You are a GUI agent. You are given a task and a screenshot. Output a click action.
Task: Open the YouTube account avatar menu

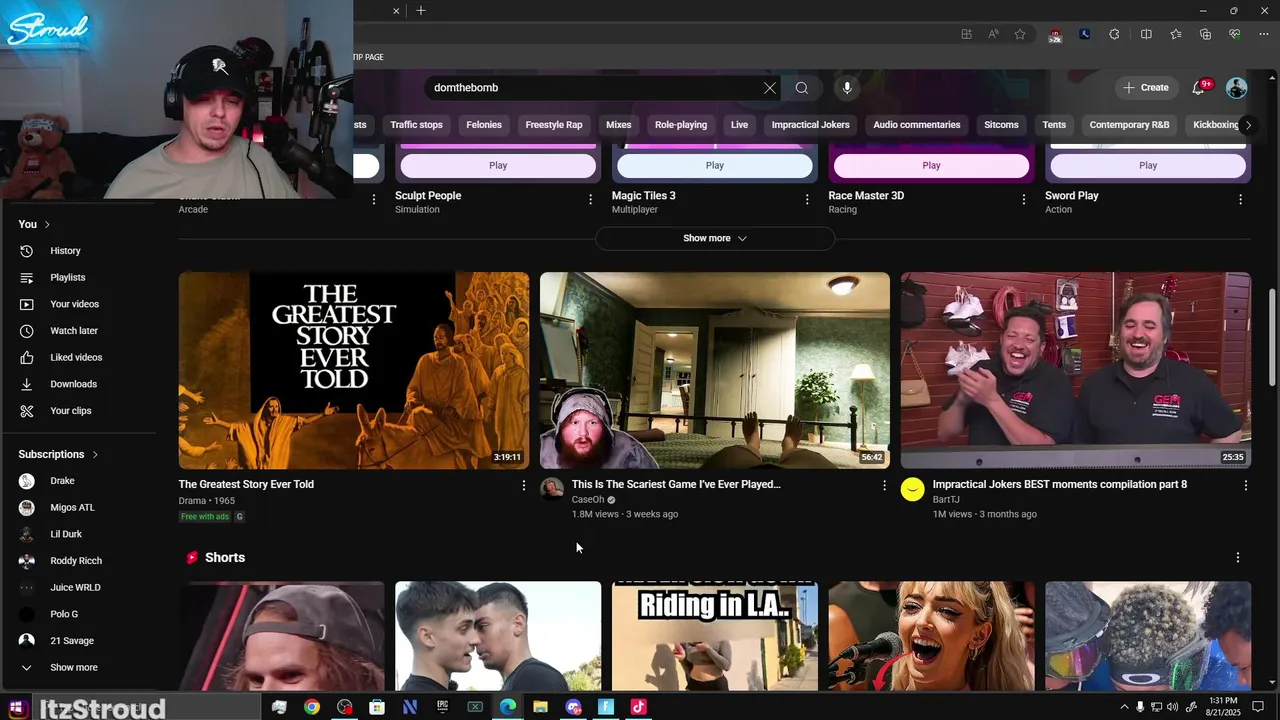[1237, 88]
